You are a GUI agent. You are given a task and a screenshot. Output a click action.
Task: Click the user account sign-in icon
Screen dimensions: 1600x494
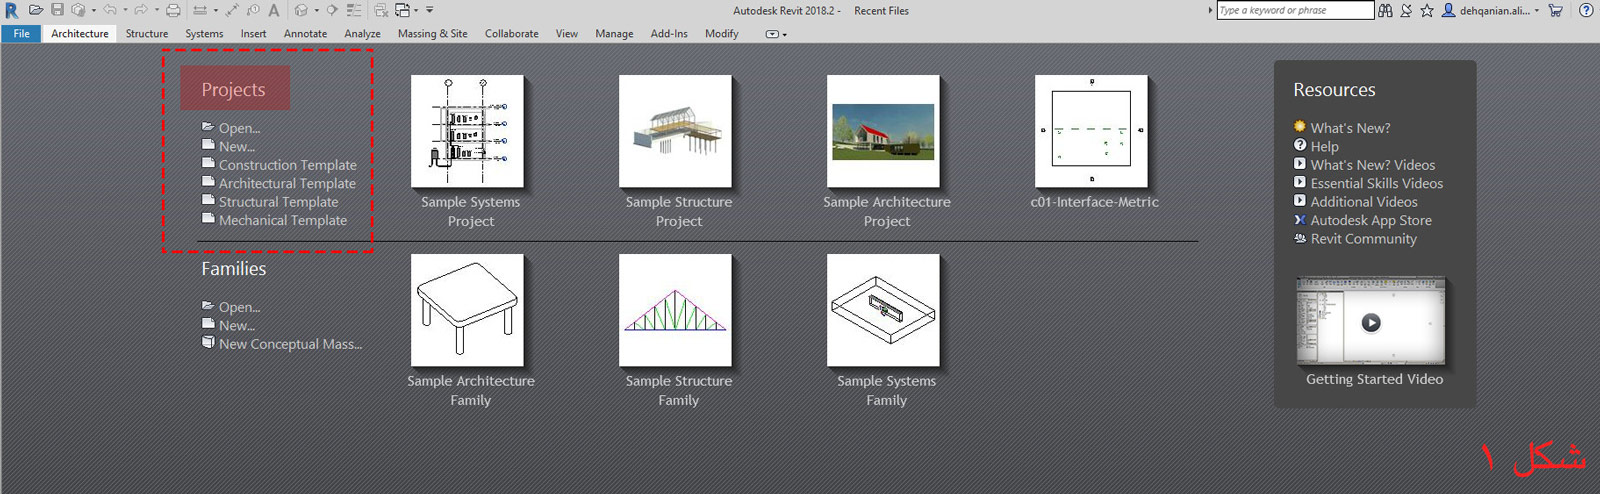tap(1448, 10)
